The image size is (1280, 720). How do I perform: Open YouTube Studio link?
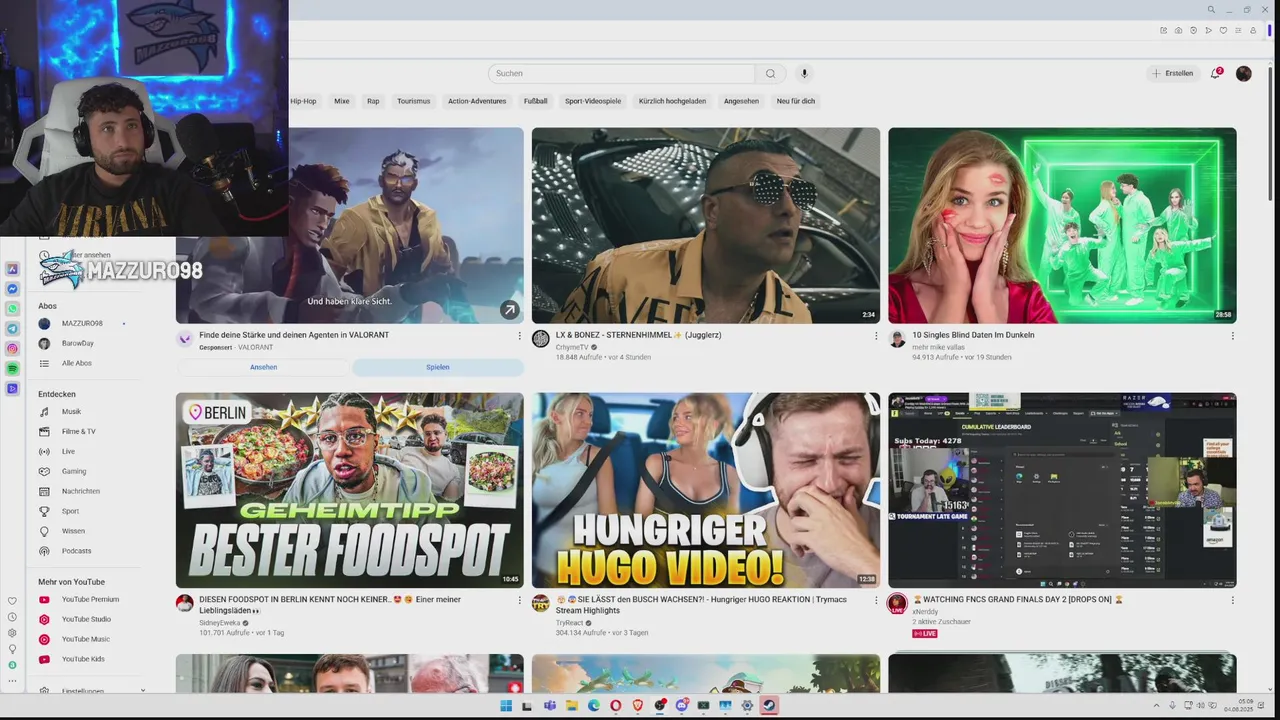(x=85, y=619)
